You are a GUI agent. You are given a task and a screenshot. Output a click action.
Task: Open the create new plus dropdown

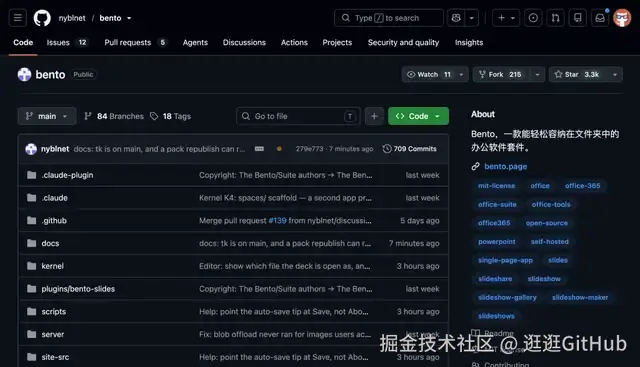coord(506,18)
